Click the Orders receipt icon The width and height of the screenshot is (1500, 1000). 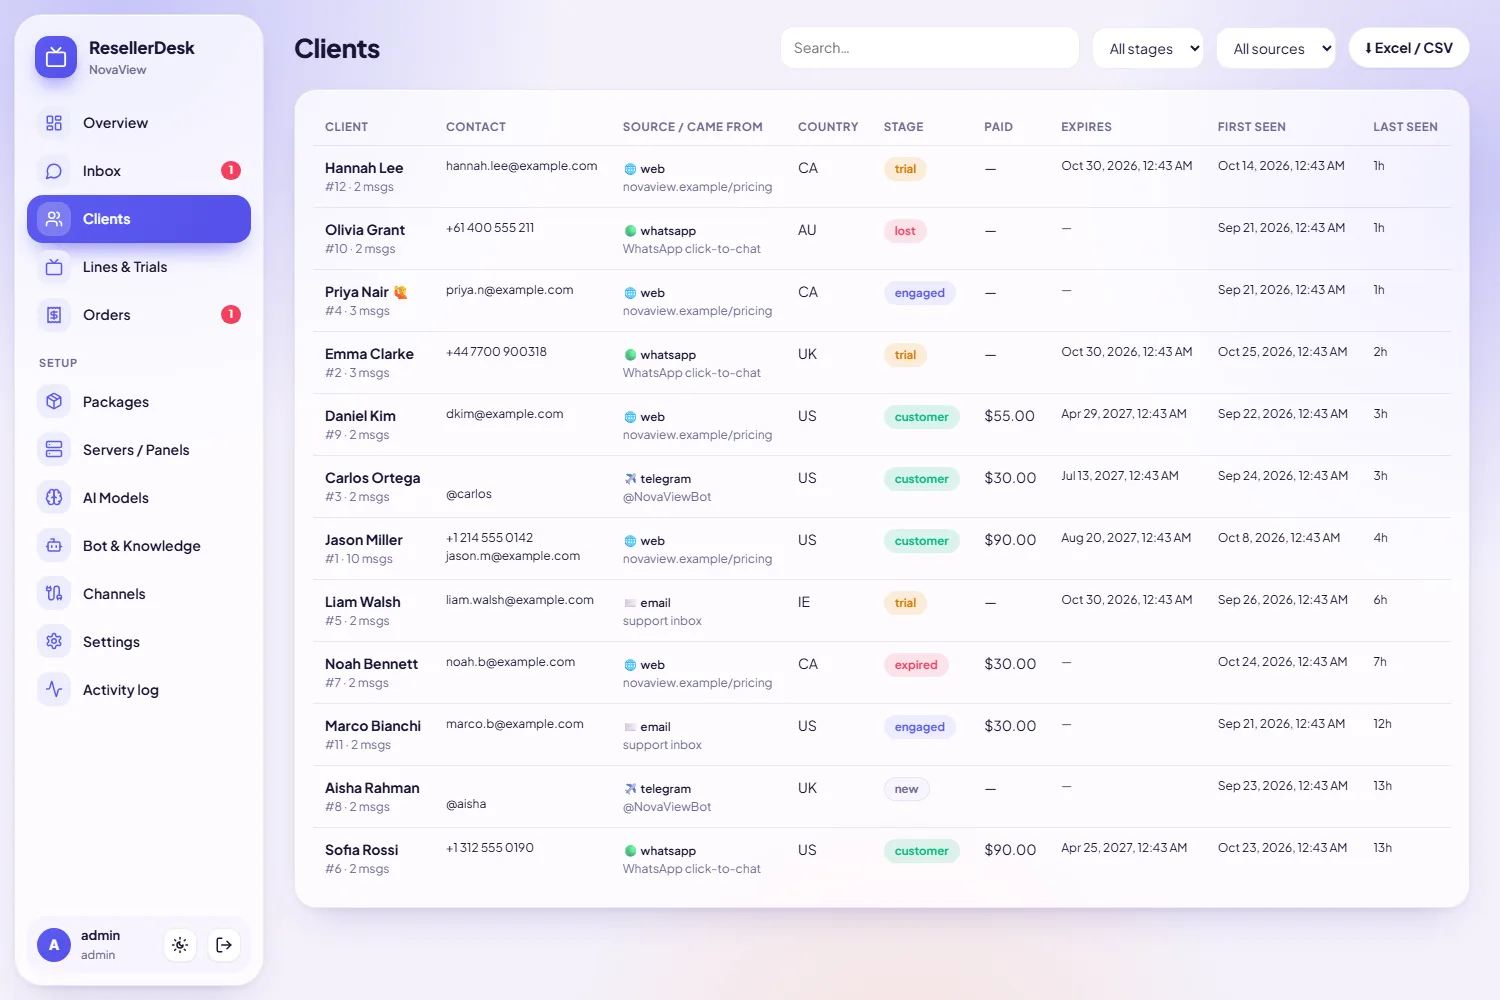(54, 315)
